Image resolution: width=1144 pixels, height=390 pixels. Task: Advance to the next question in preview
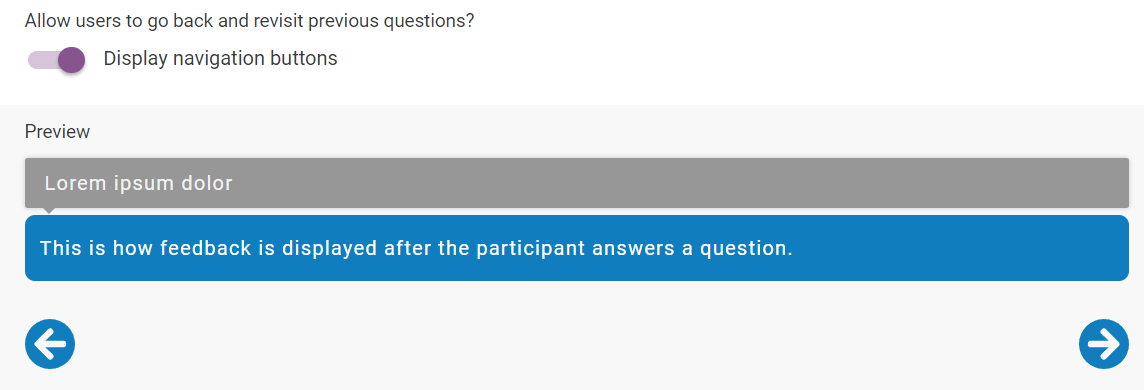click(x=1104, y=343)
